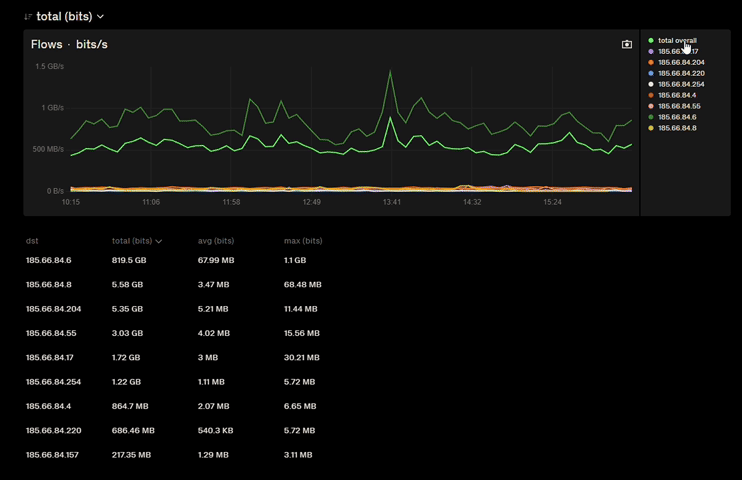This screenshot has height=480, width=742.
Task: Select the 185.66.84.6 row in table
Action: click(x=49, y=260)
